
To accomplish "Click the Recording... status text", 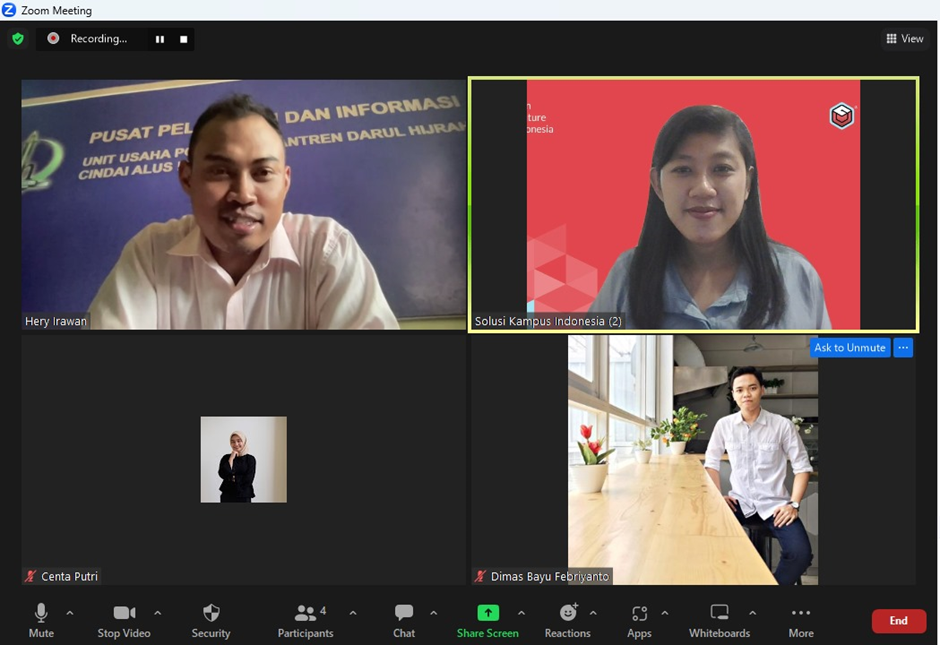I will (99, 38).
